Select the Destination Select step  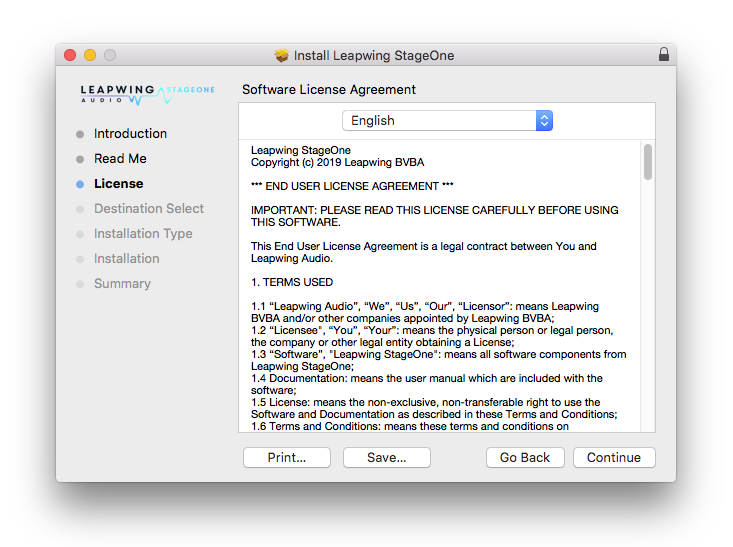coord(149,209)
